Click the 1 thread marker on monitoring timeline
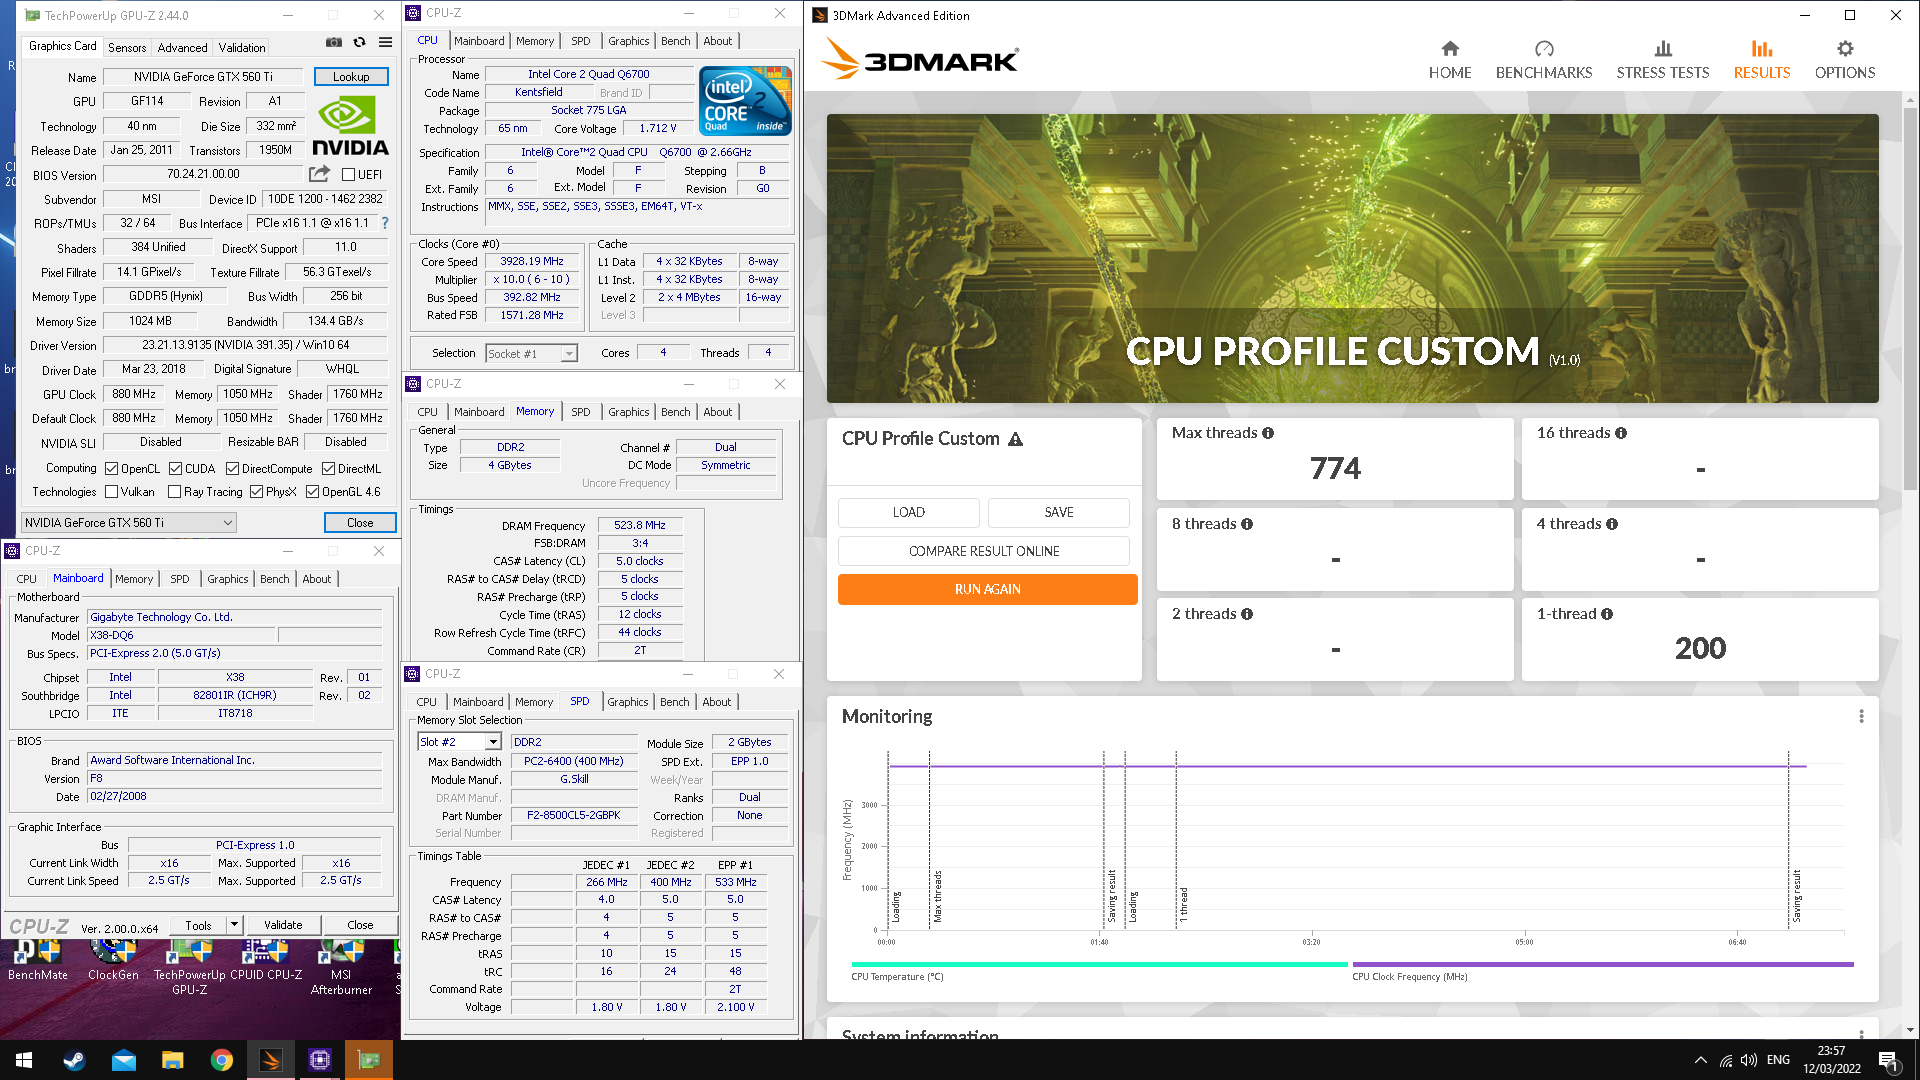 pyautogui.click(x=1184, y=904)
